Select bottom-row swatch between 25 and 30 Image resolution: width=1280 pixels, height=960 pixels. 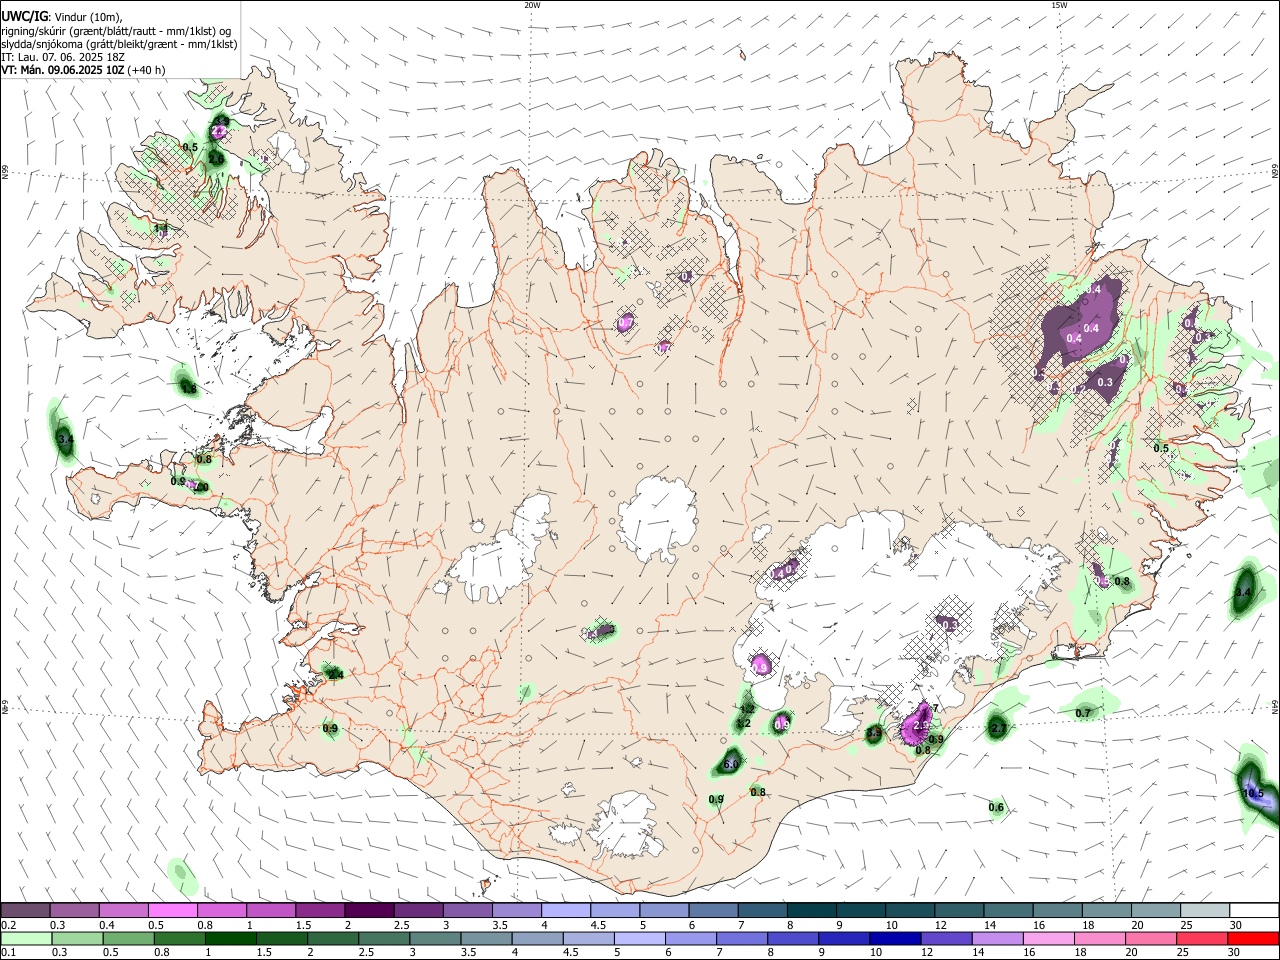1204,938
